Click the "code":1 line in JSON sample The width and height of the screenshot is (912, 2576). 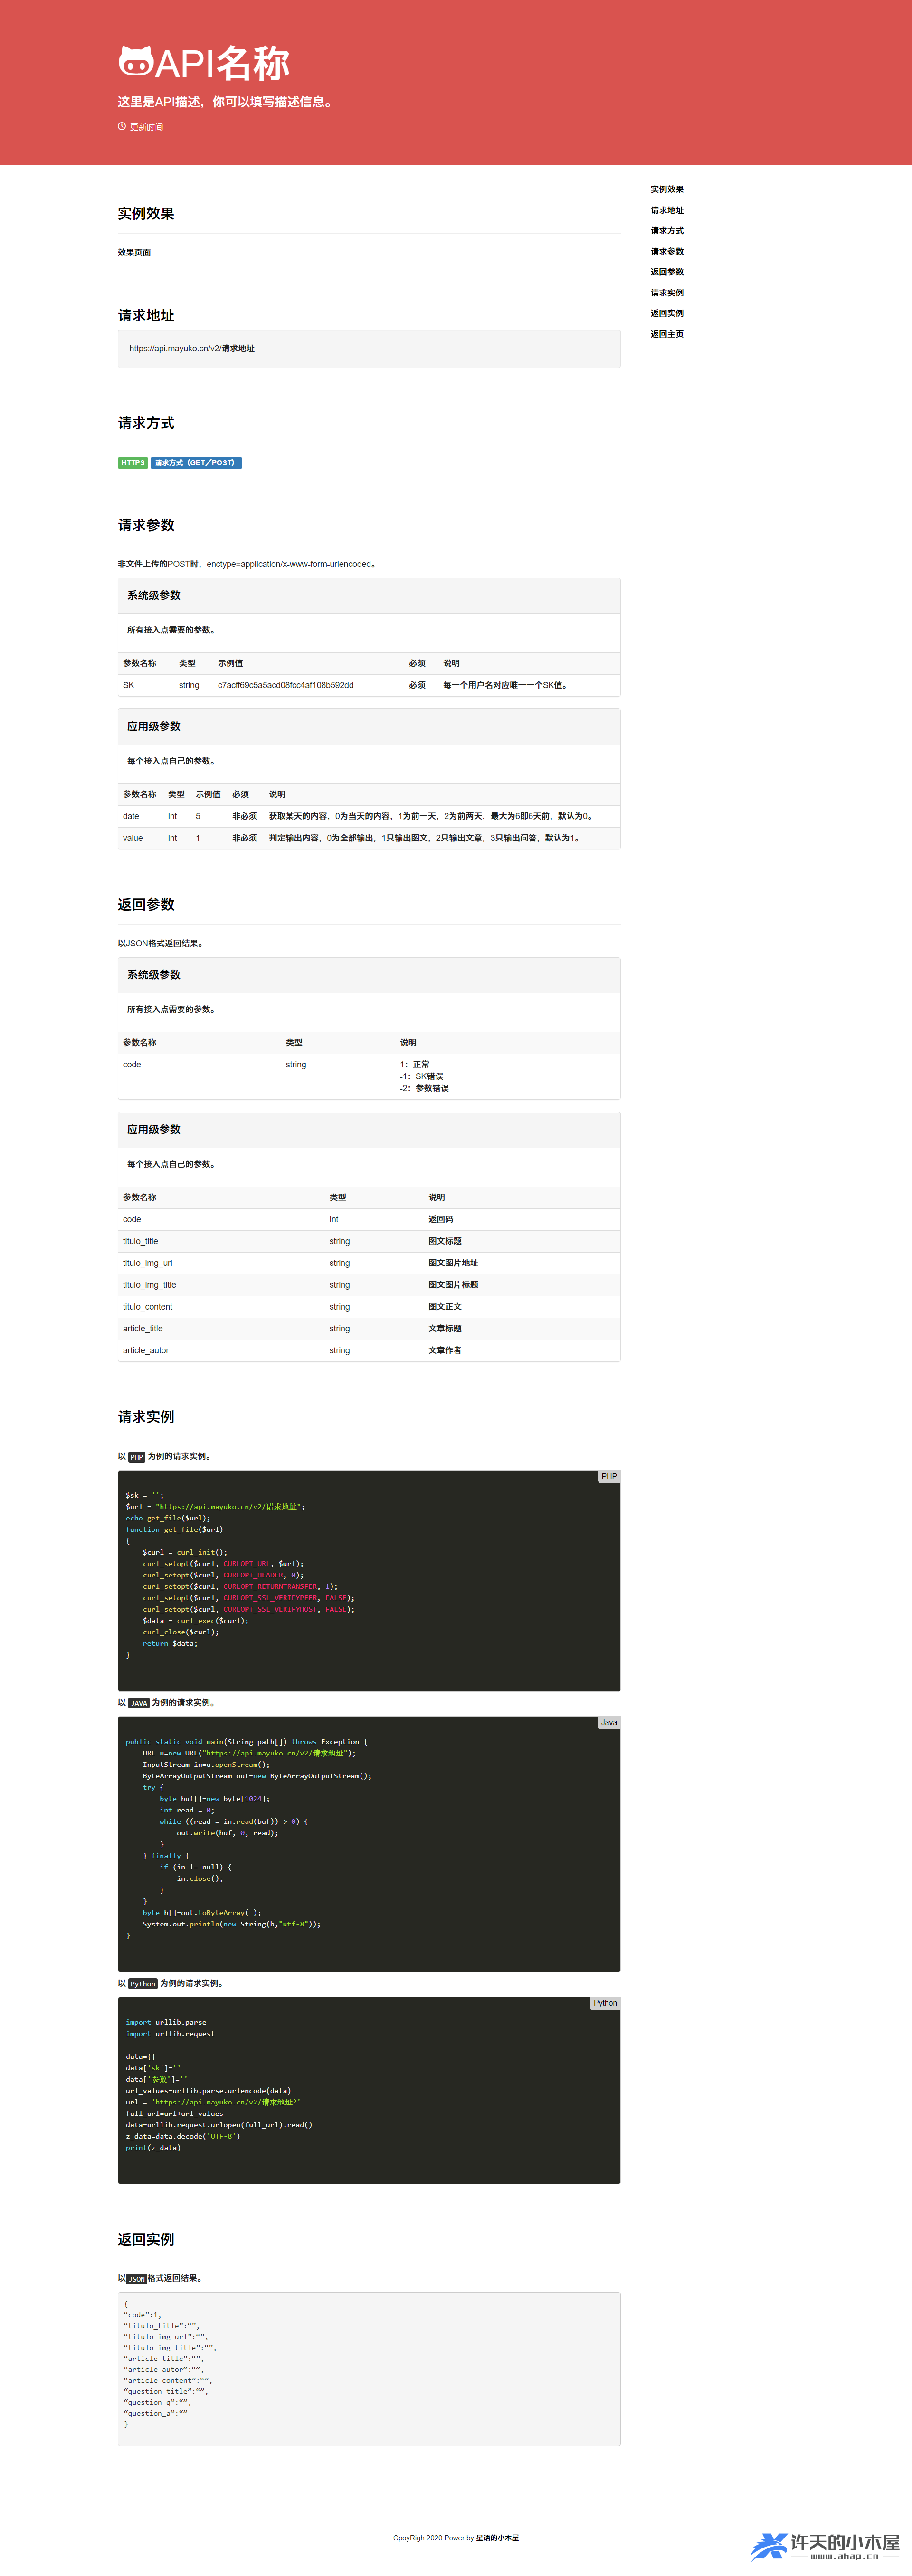click(143, 2315)
